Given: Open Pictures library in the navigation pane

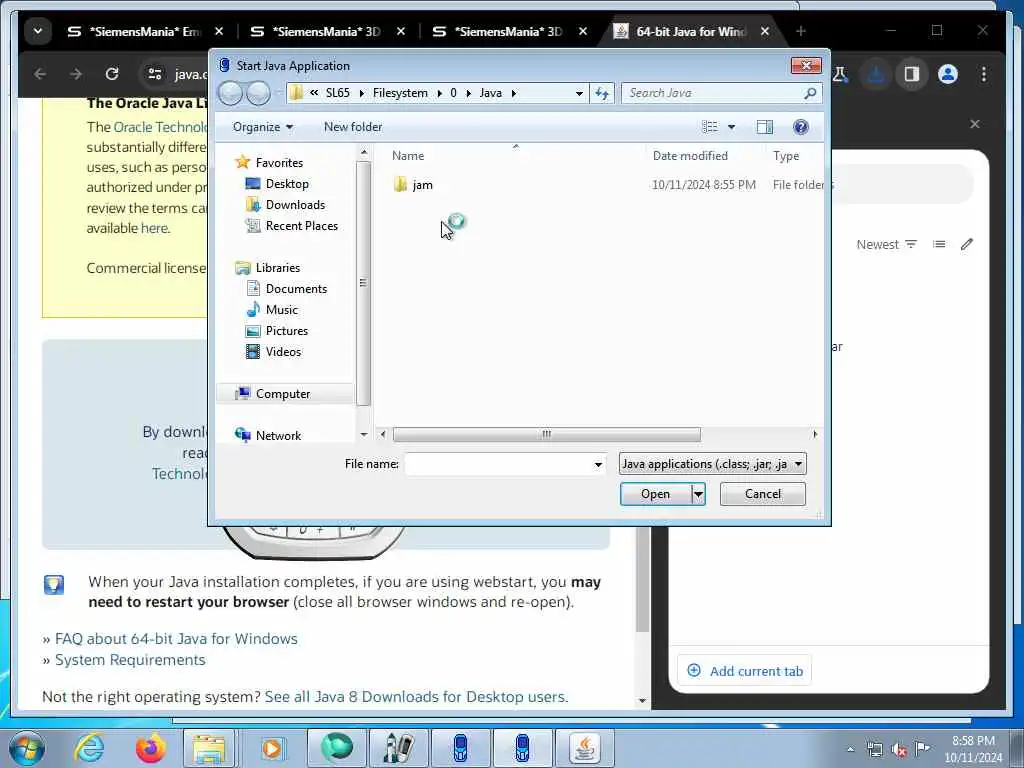Looking at the screenshot, I should pyautogui.click(x=287, y=330).
